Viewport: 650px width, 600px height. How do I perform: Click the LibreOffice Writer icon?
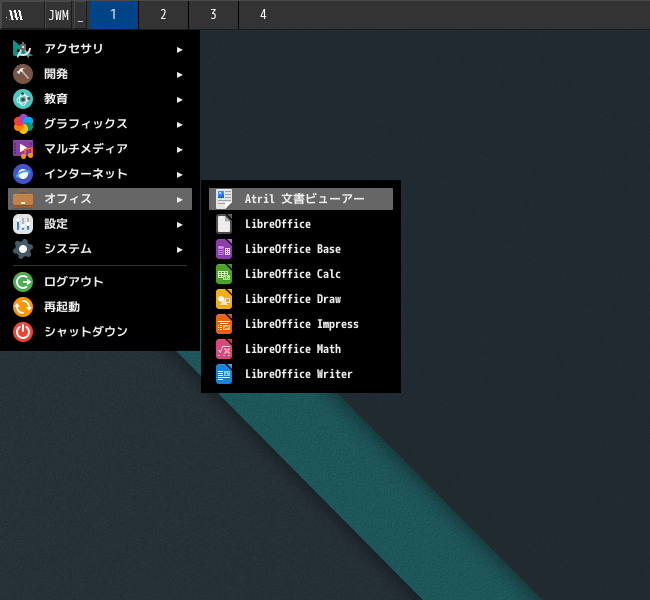point(224,374)
